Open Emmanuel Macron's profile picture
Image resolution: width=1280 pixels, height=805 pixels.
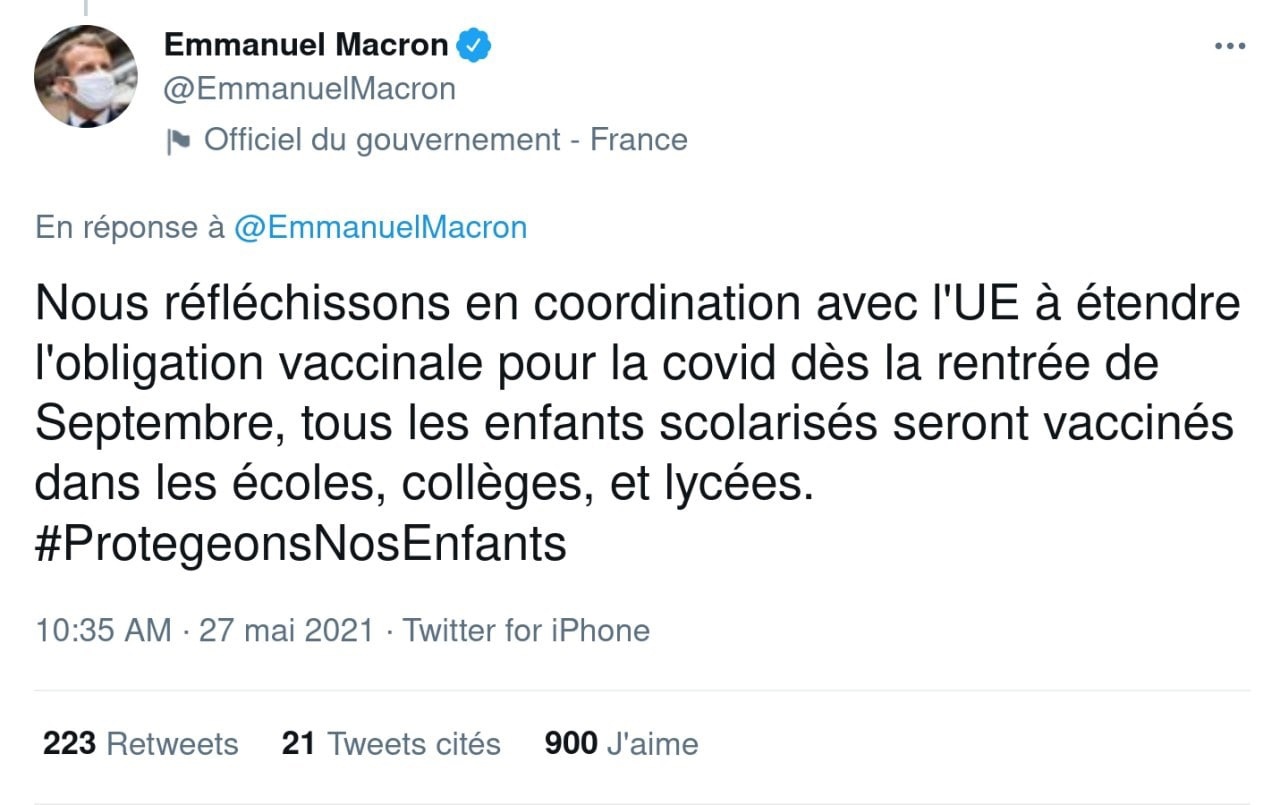[x=86, y=76]
